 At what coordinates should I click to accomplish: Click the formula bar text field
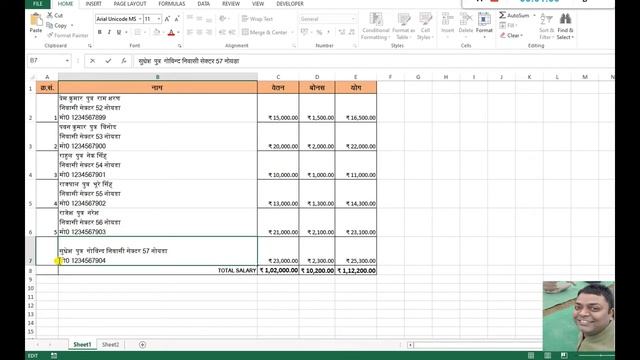coord(373,61)
